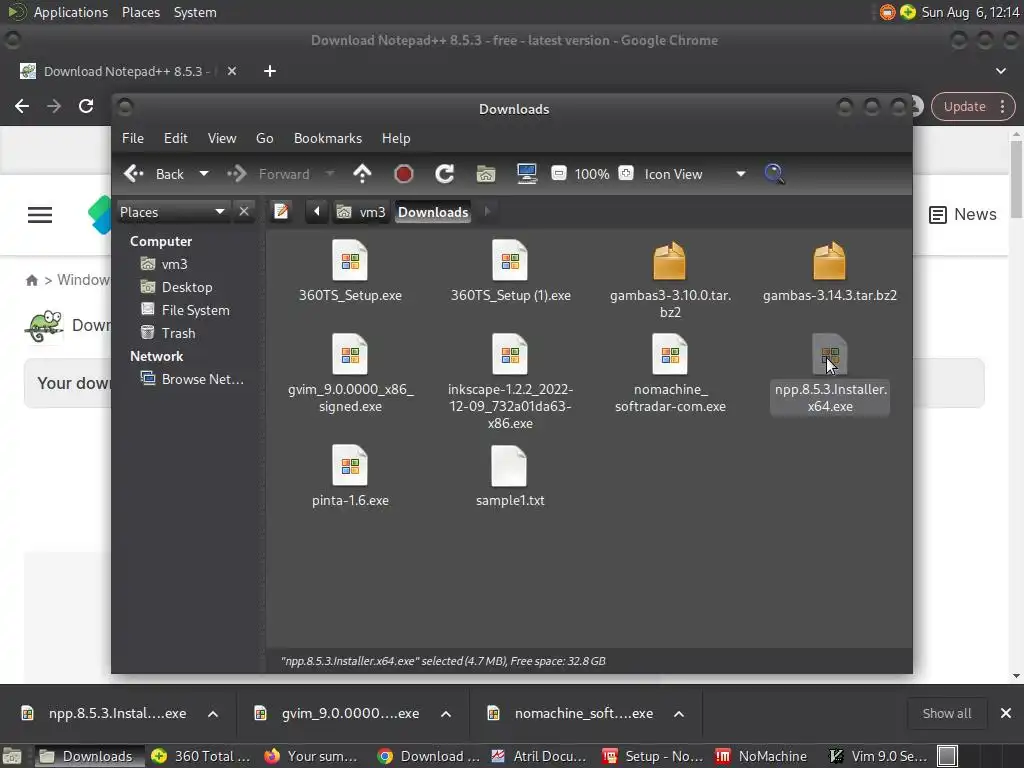
Task: Click the Downloads path bar button
Action: 433,212
